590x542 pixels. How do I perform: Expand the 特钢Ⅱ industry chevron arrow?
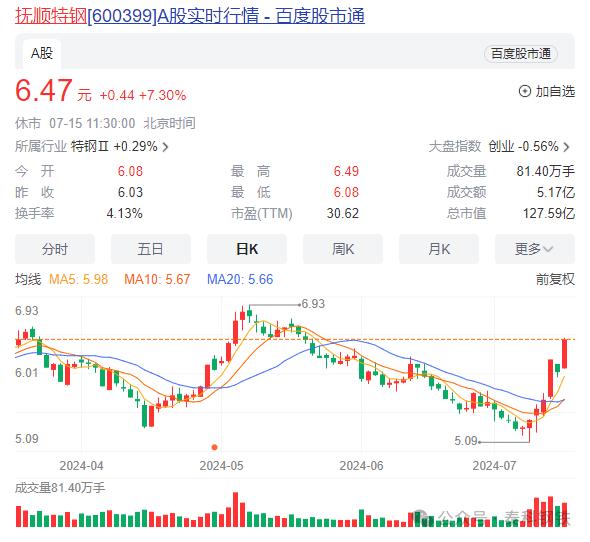click(x=165, y=147)
